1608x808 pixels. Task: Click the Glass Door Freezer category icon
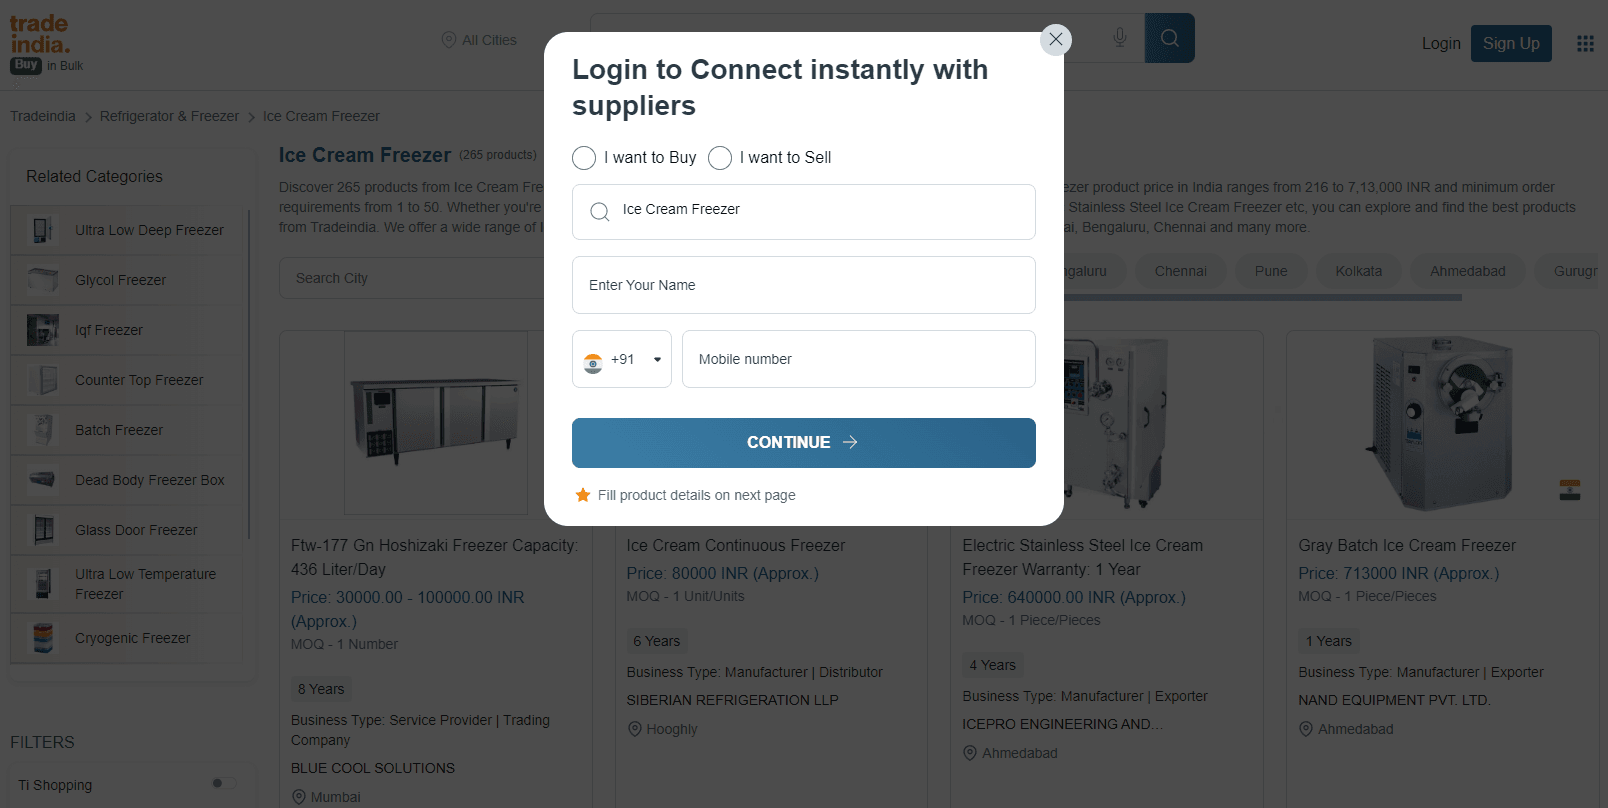click(41, 530)
